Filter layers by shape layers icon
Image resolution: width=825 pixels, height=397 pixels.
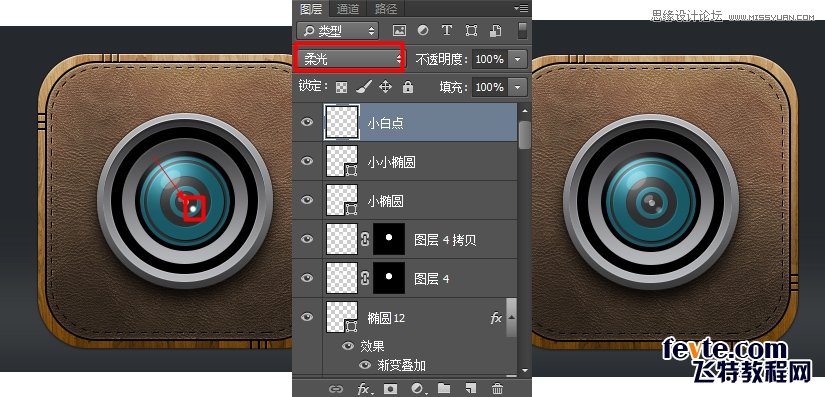pyautogui.click(x=471, y=30)
